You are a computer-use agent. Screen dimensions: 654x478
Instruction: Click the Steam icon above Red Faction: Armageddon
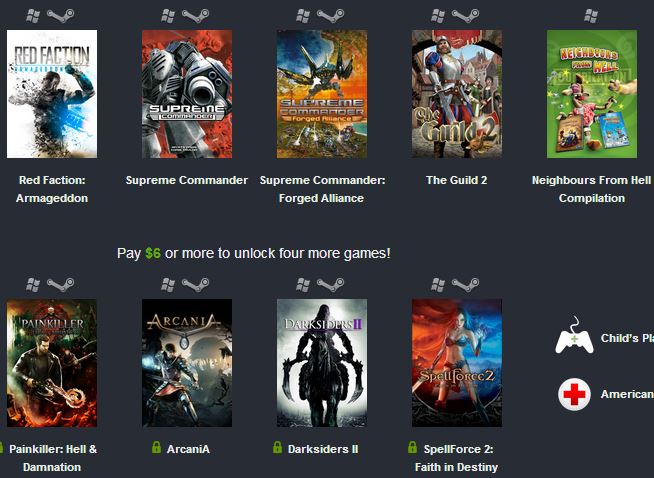pos(60,16)
